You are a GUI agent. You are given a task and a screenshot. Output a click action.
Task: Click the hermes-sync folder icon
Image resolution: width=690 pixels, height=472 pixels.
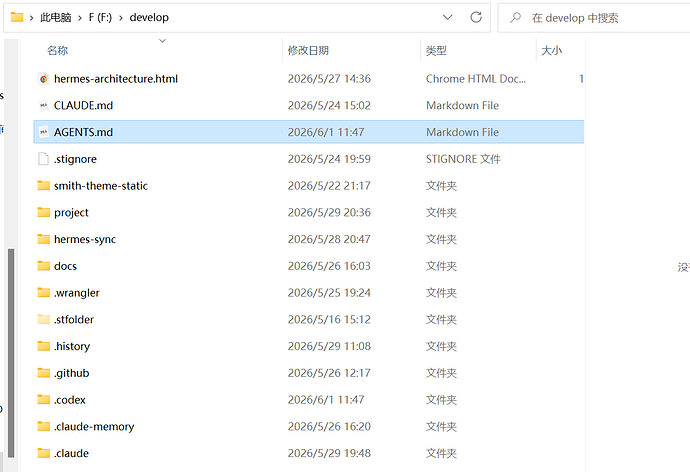(x=43, y=239)
